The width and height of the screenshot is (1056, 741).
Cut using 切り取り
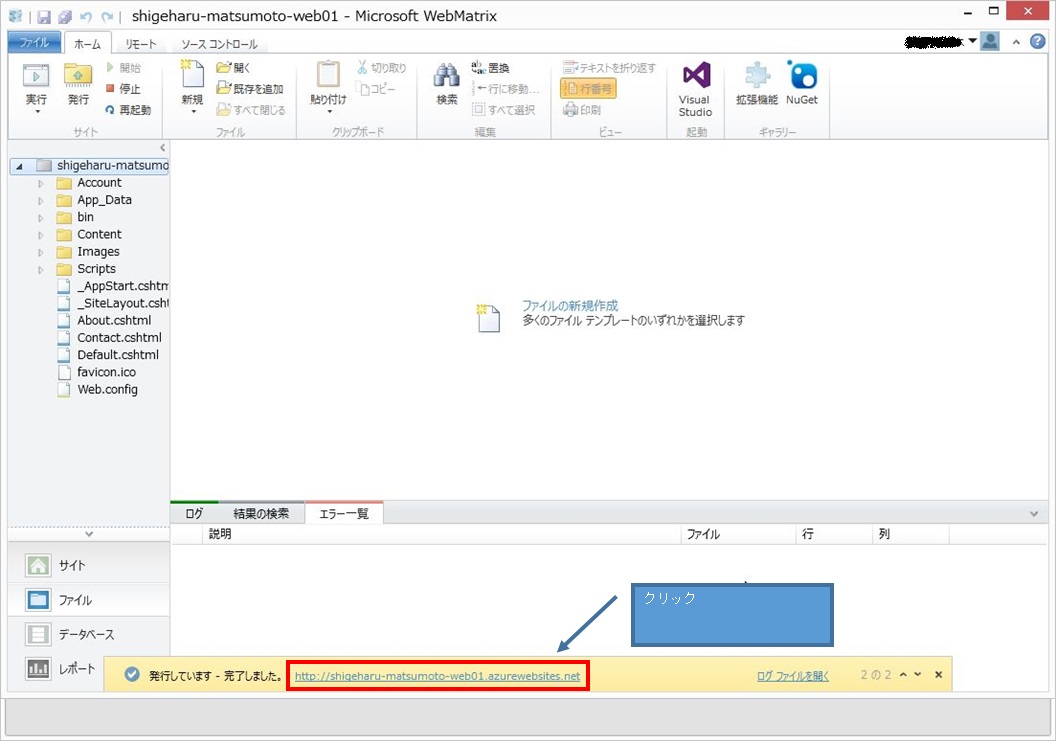(381, 68)
